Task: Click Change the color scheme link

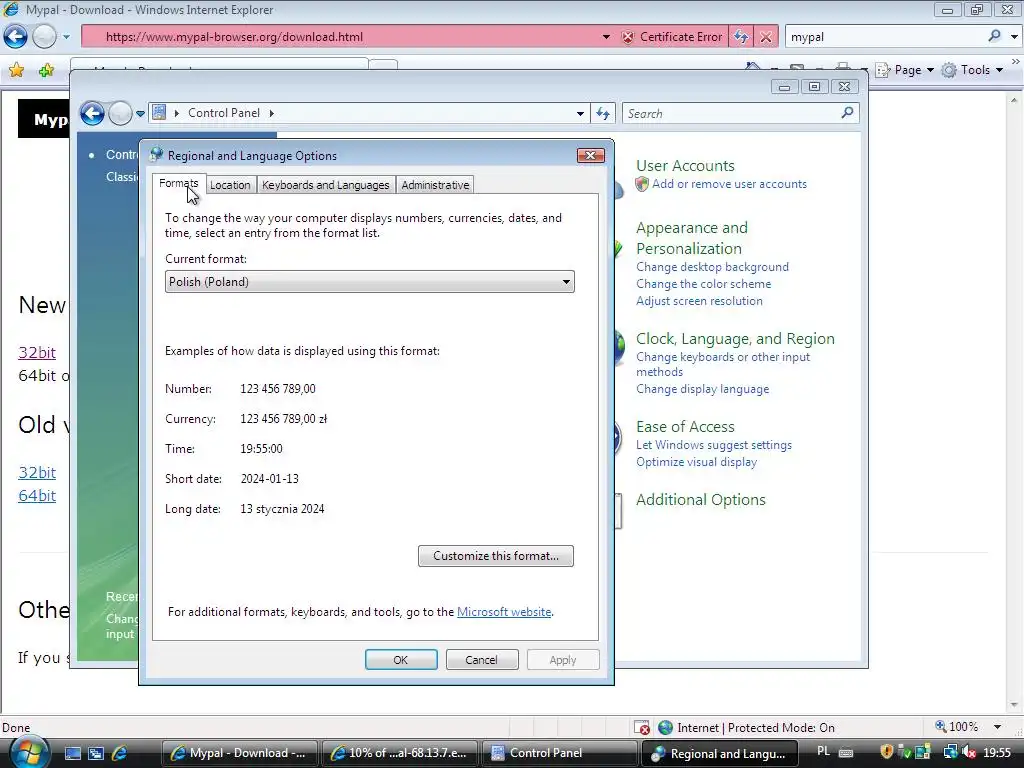Action: pos(703,284)
